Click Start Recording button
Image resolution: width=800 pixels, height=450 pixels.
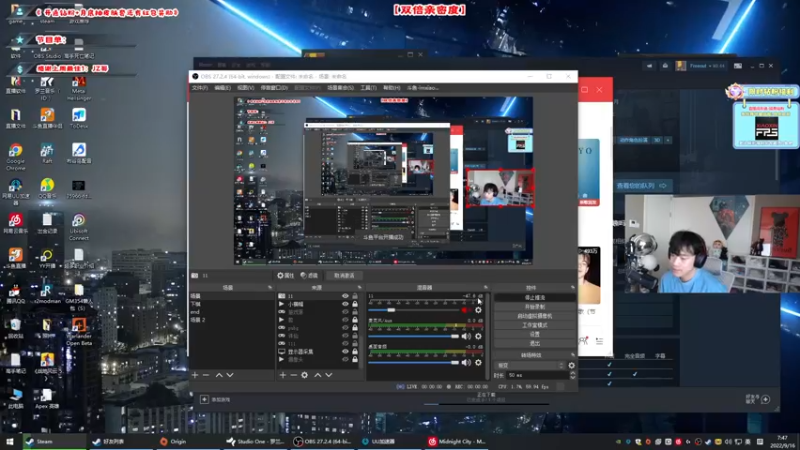[535, 307]
